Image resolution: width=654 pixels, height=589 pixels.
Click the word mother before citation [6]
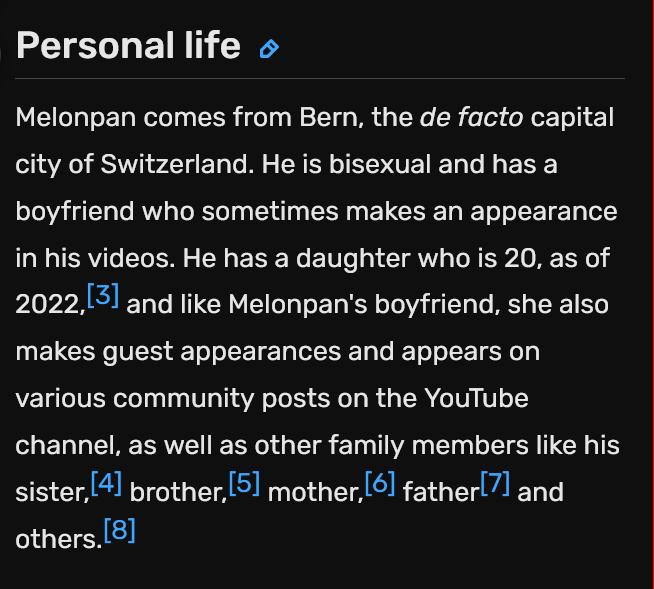[314, 493]
